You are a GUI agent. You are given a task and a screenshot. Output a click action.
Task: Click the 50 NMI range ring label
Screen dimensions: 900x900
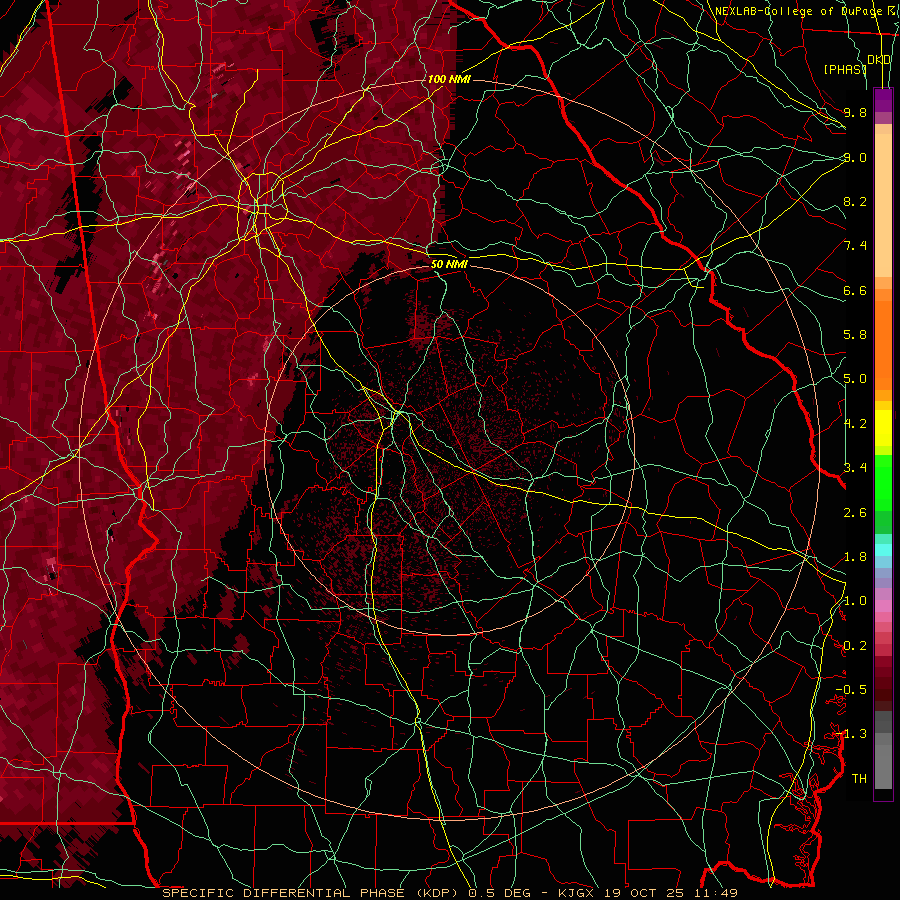coord(449,264)
